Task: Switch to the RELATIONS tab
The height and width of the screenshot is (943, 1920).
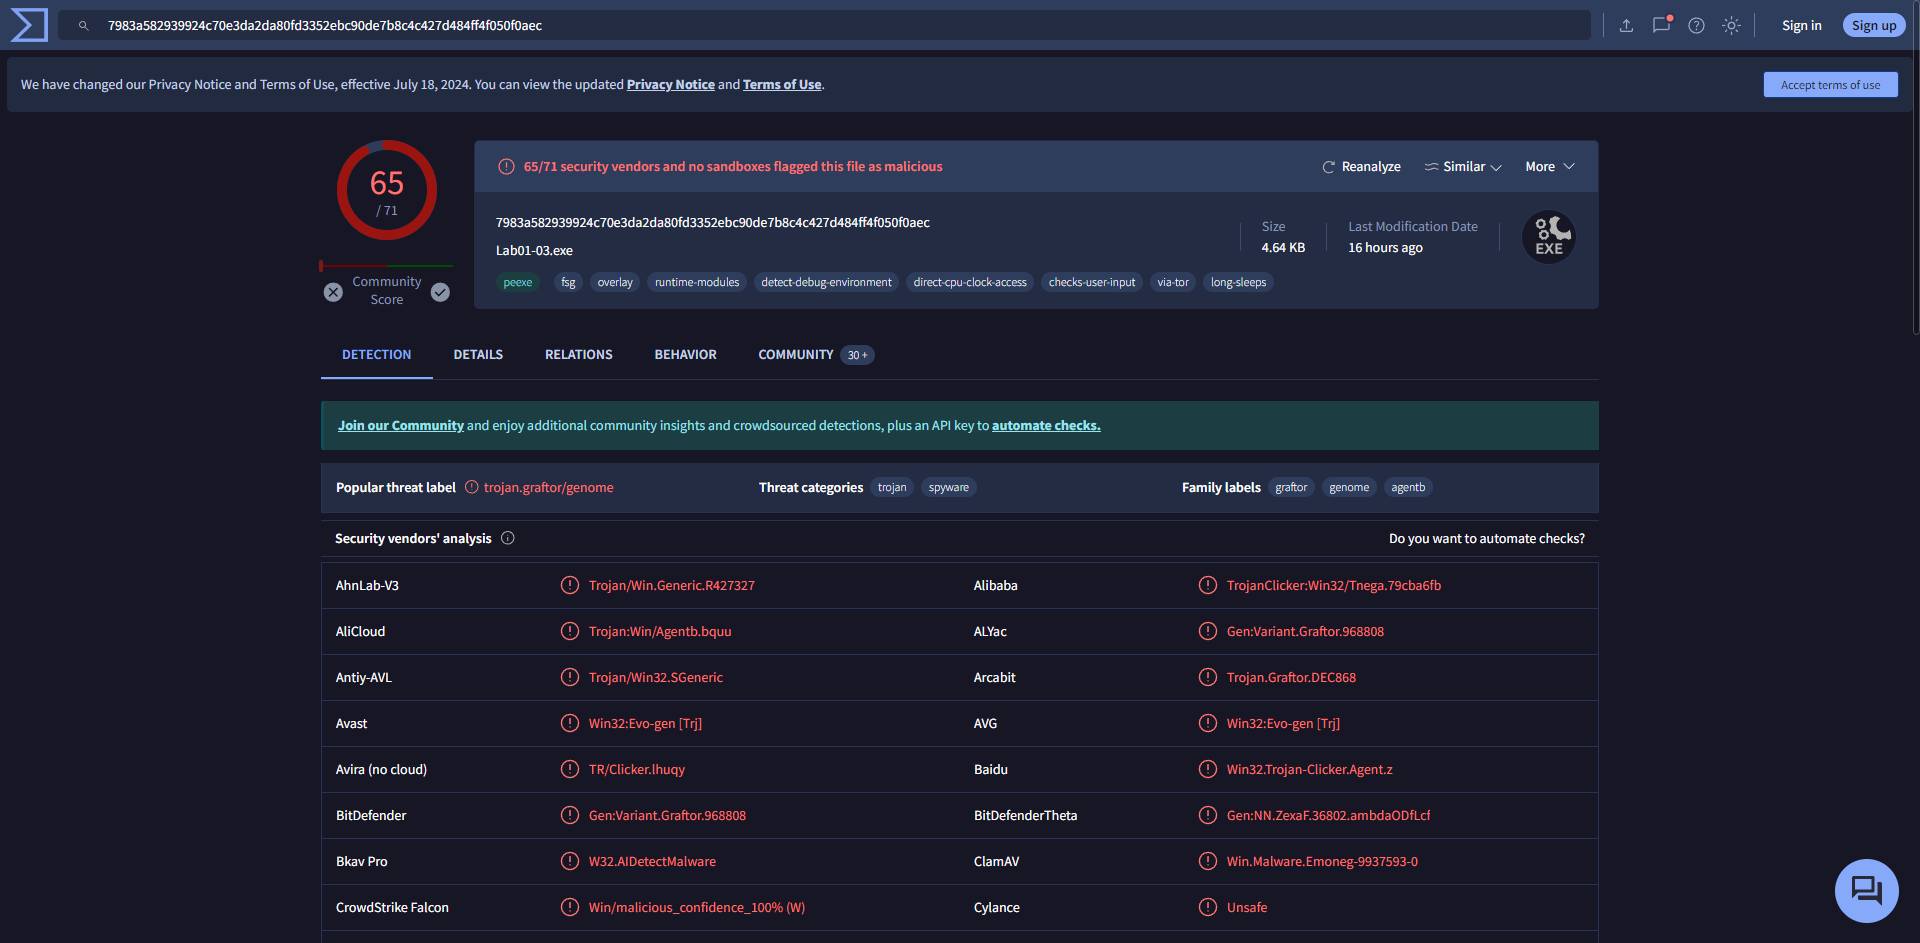Action: click(x=579, y=355)
